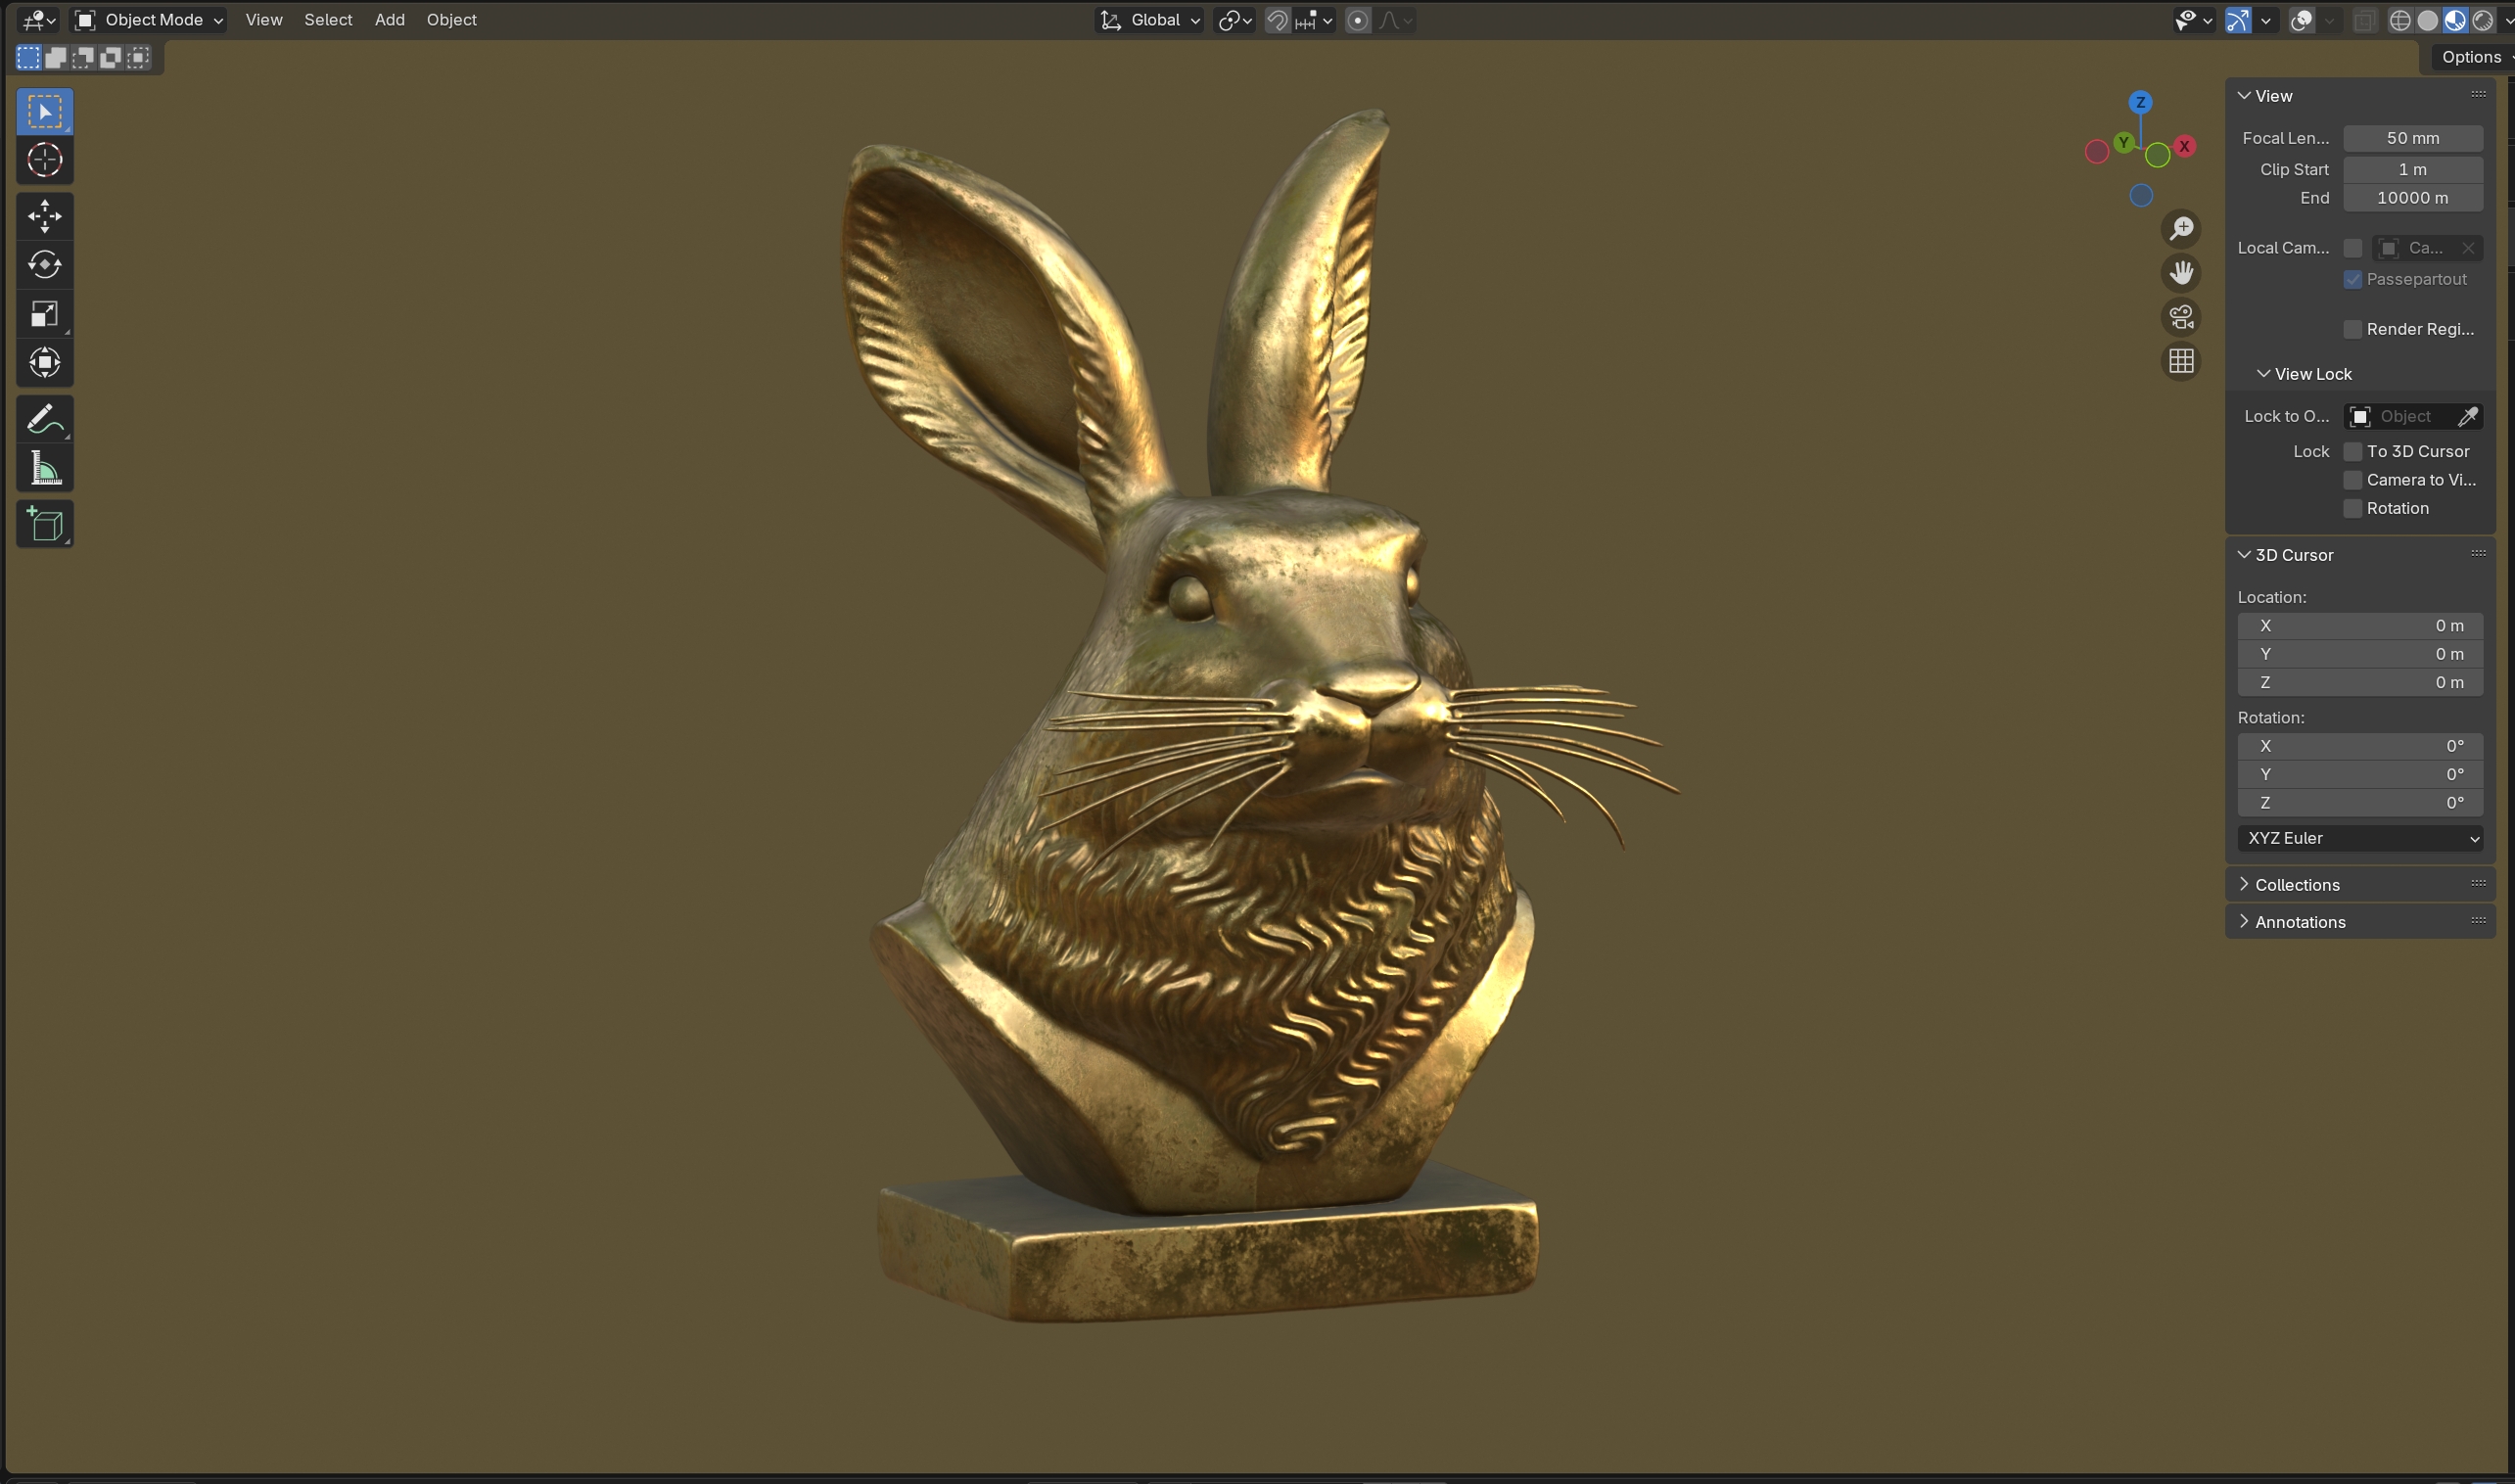
Task: Open the Object Mode dropdown
Action: click(150, 20)
